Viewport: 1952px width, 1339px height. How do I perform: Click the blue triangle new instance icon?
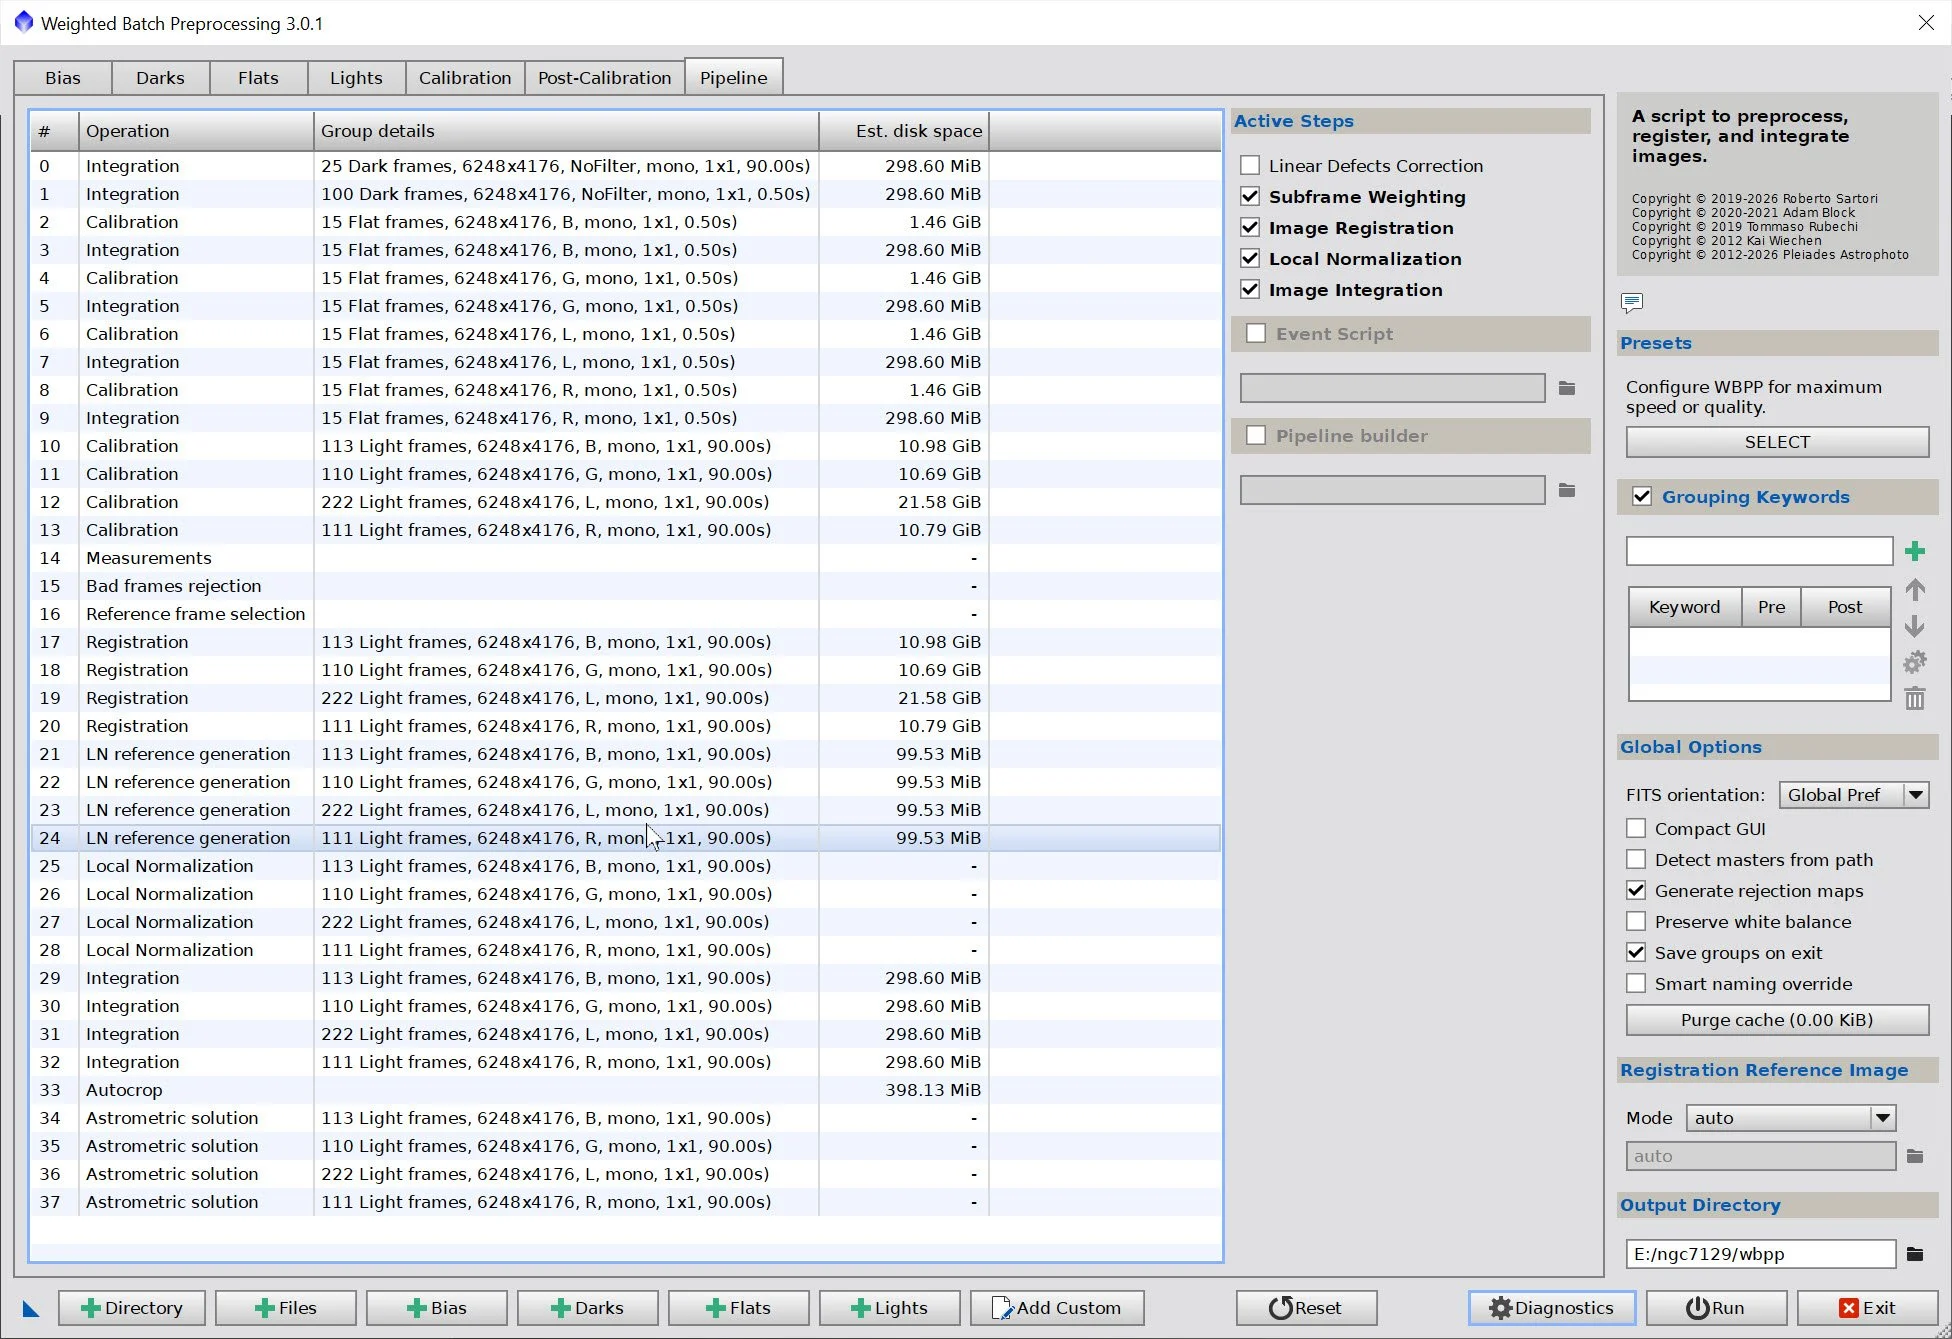tap(31, 1308)
